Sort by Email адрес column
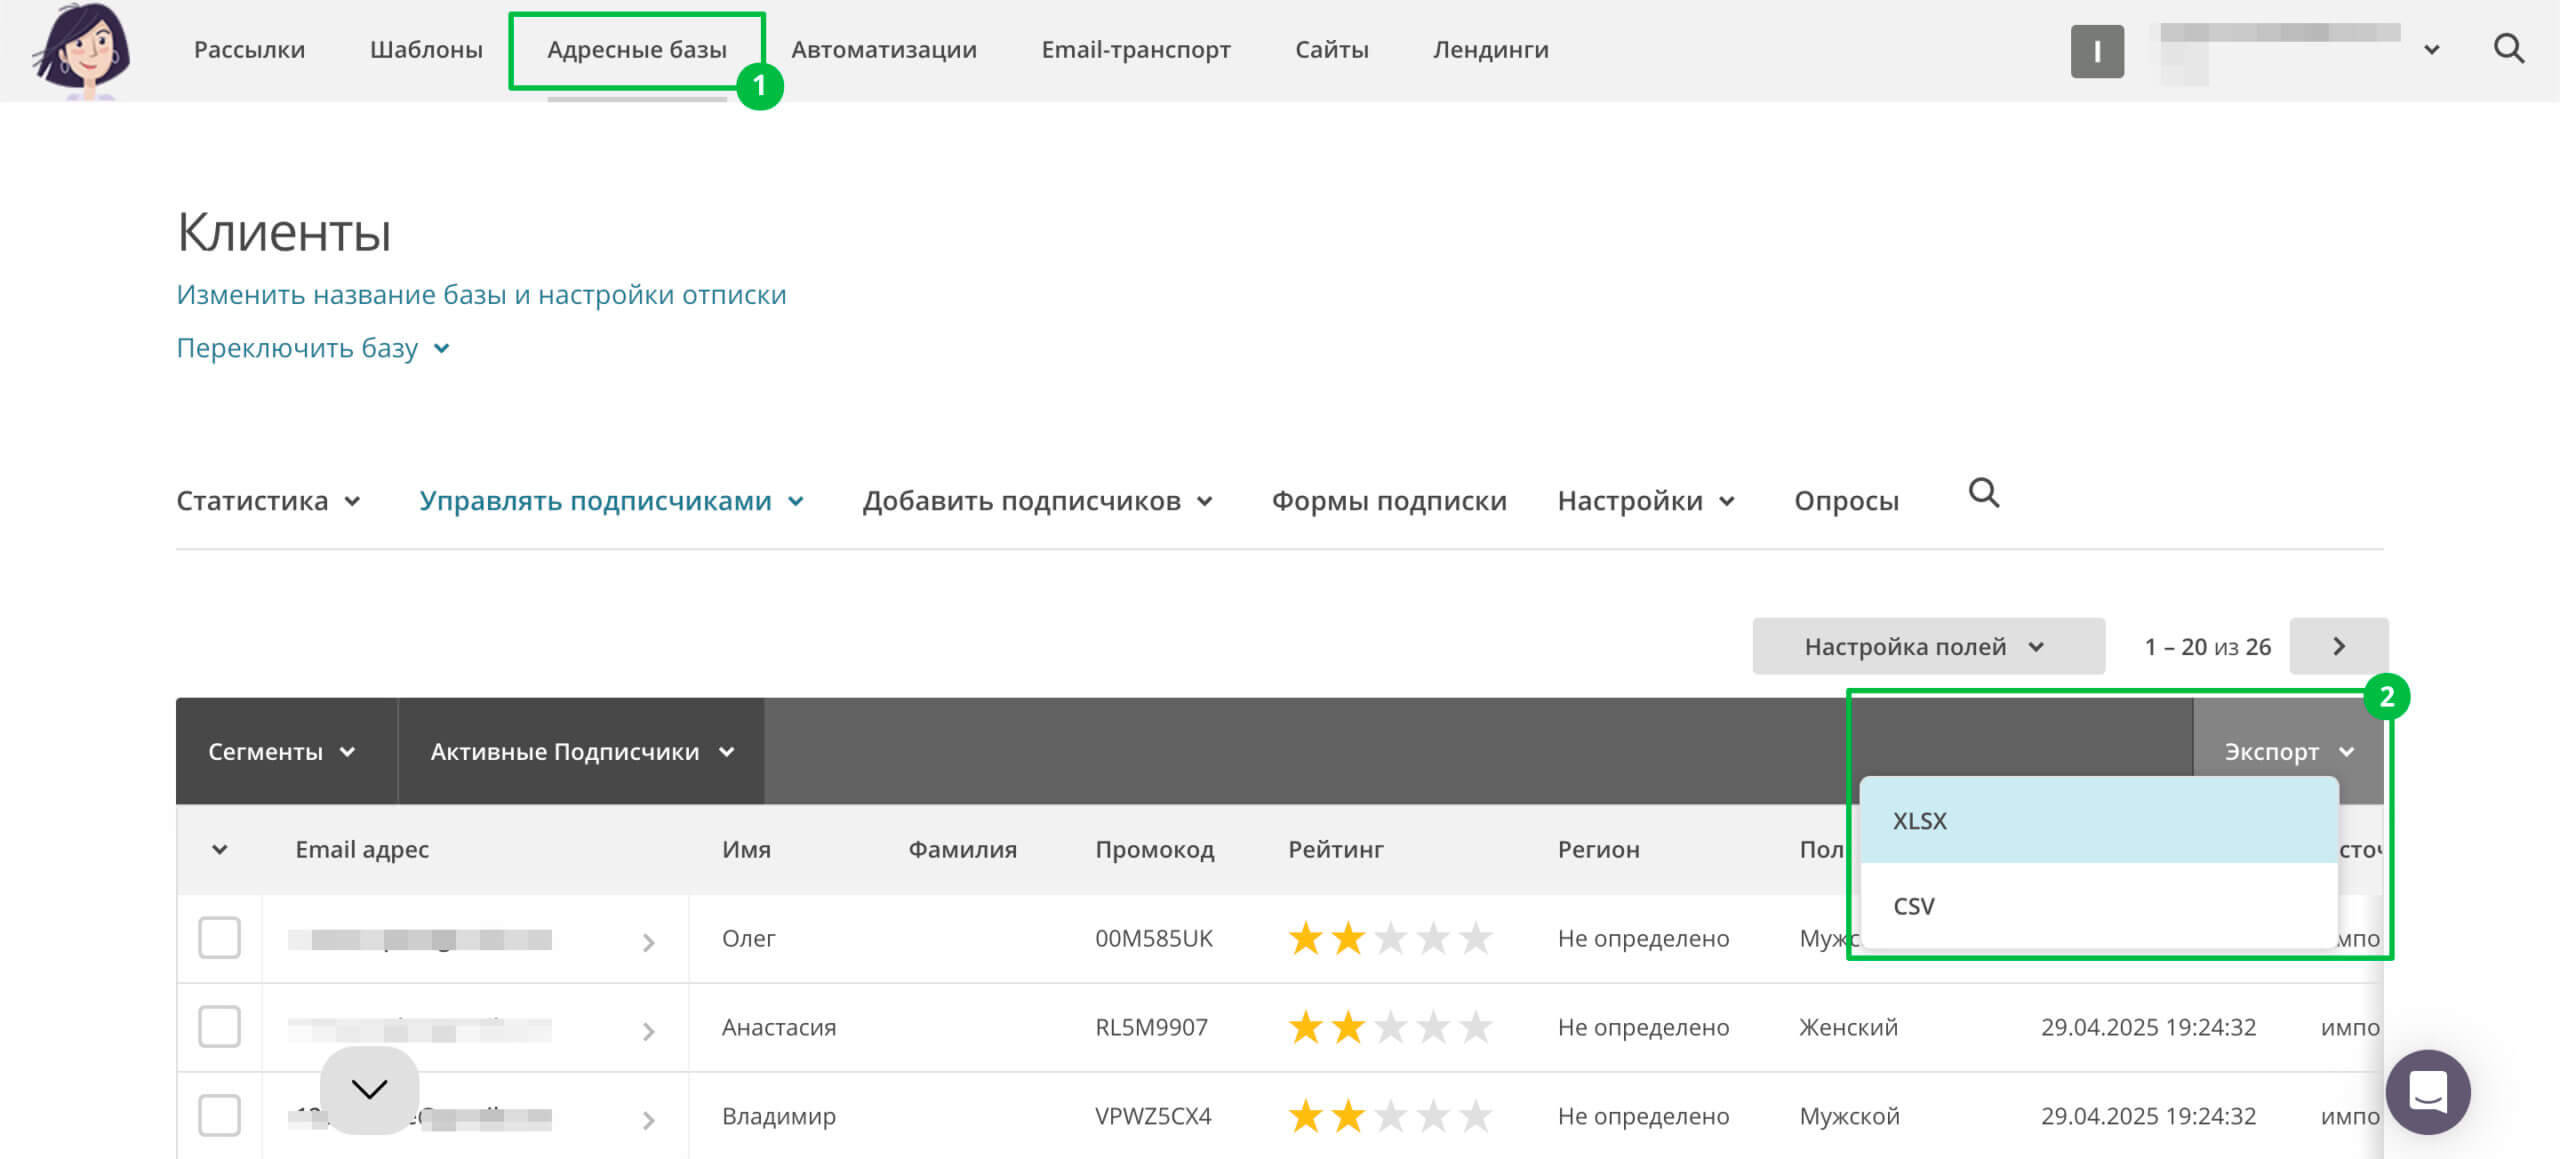 (362, 849)
